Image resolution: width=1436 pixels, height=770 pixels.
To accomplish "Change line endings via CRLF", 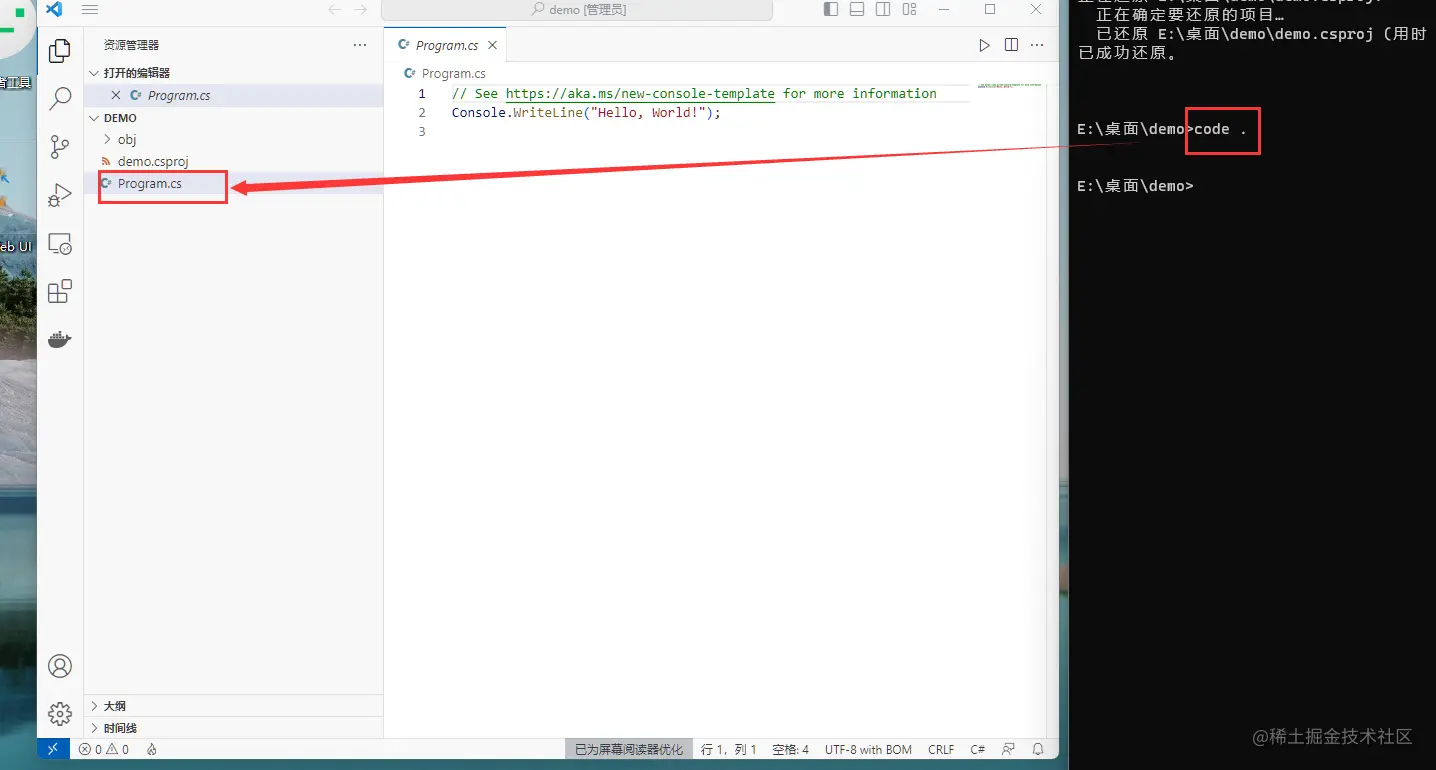I will (941, 749).
